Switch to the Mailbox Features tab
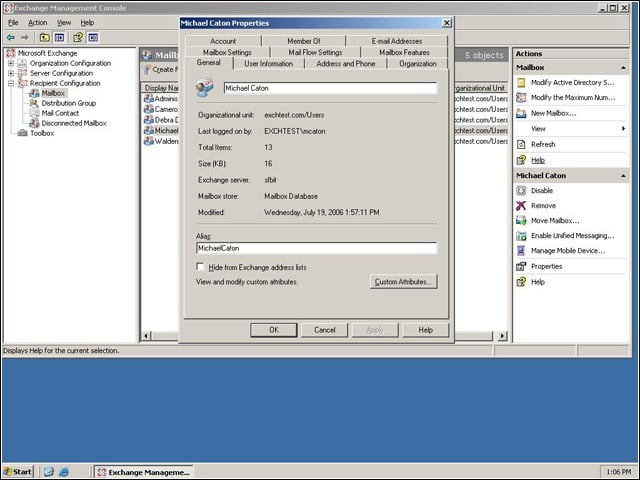Viewport: 640px width, 480px height. 404,52
